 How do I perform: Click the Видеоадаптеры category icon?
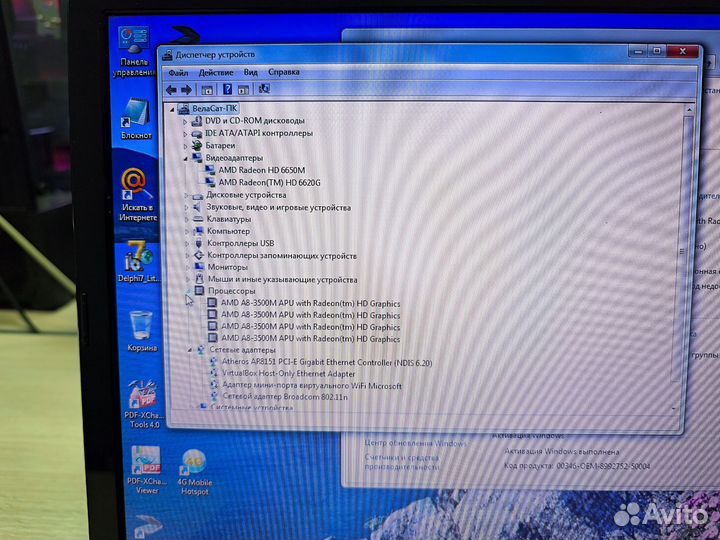[x=197, y=158]
